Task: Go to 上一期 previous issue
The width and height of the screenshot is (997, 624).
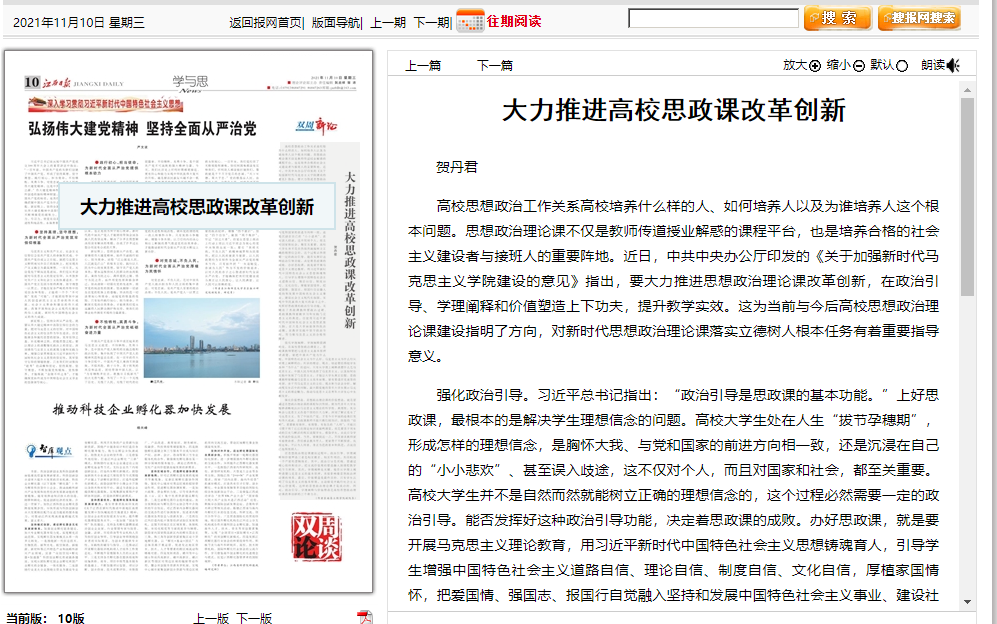Action: [x=388, y=22]
